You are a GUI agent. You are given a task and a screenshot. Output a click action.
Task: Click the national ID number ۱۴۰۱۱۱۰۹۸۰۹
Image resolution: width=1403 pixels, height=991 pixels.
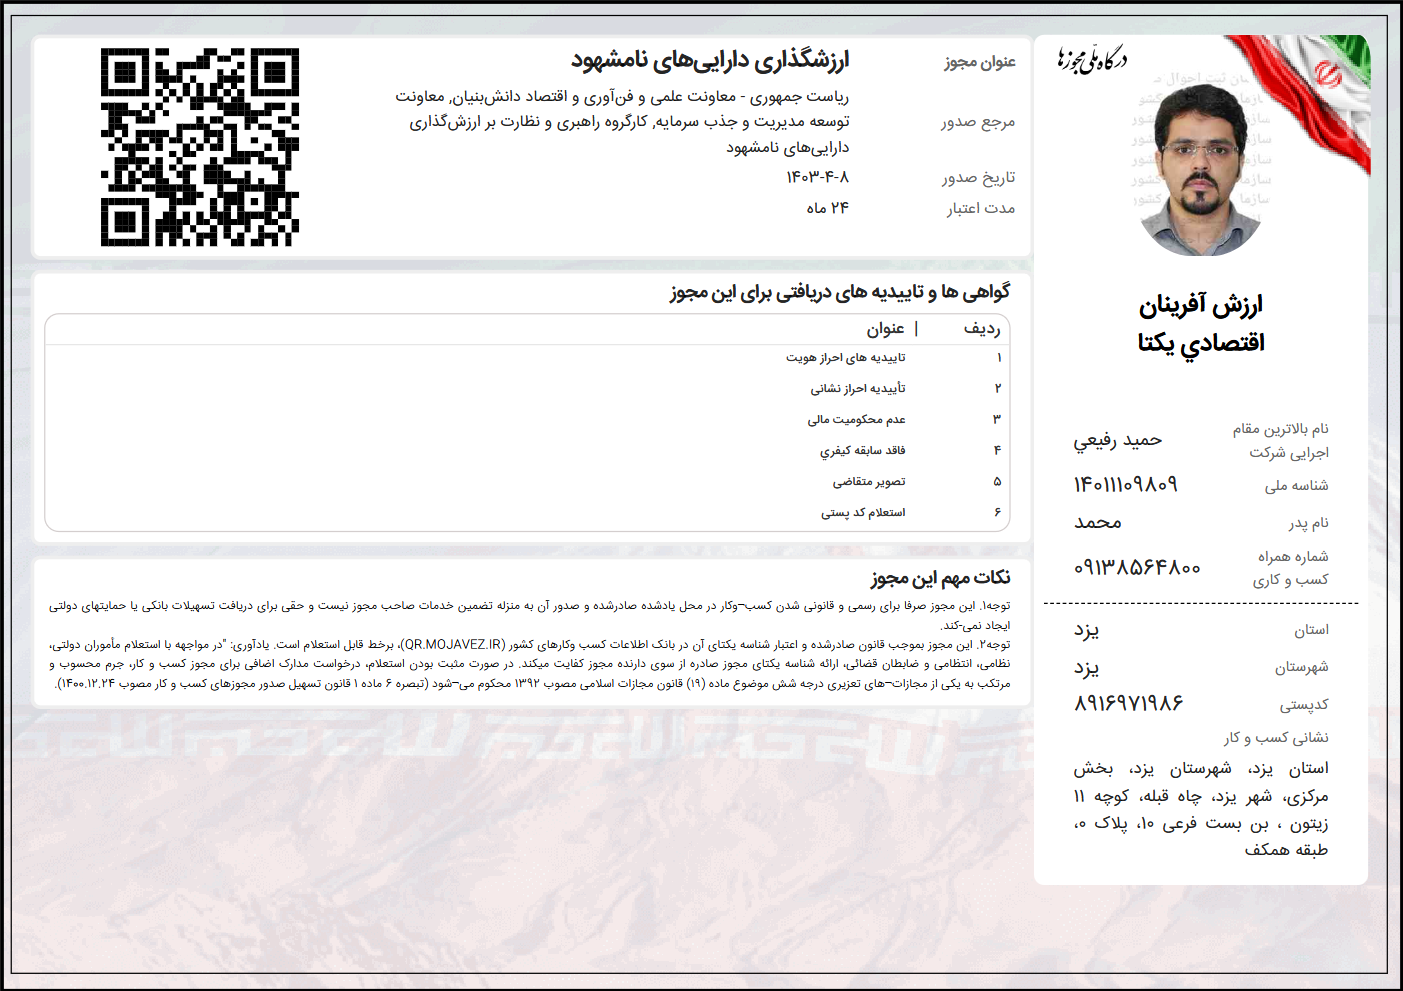(x=1125, y=485)
